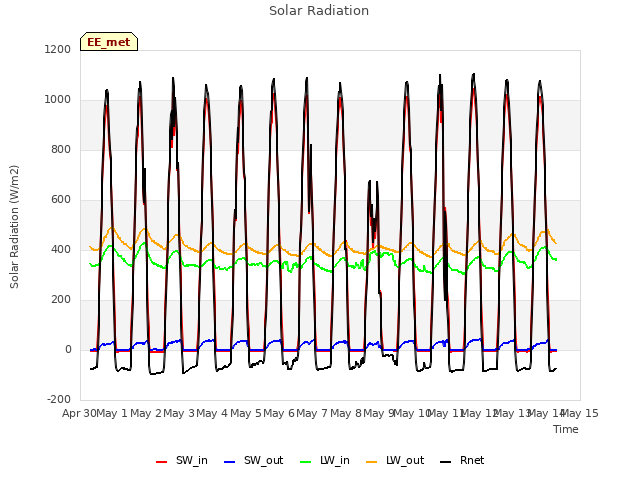Toggle the SW_in legend entry
Image resolution: width=640 pixels, height=480 pixels.
(182, 460)
